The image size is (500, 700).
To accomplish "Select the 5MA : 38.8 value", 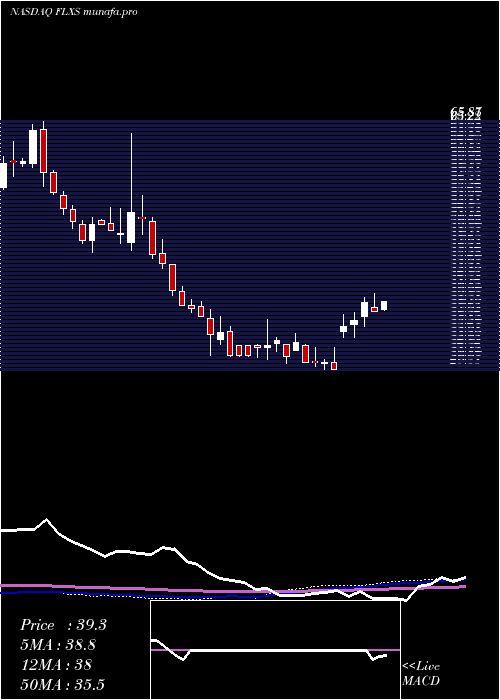I will (58, 645).
